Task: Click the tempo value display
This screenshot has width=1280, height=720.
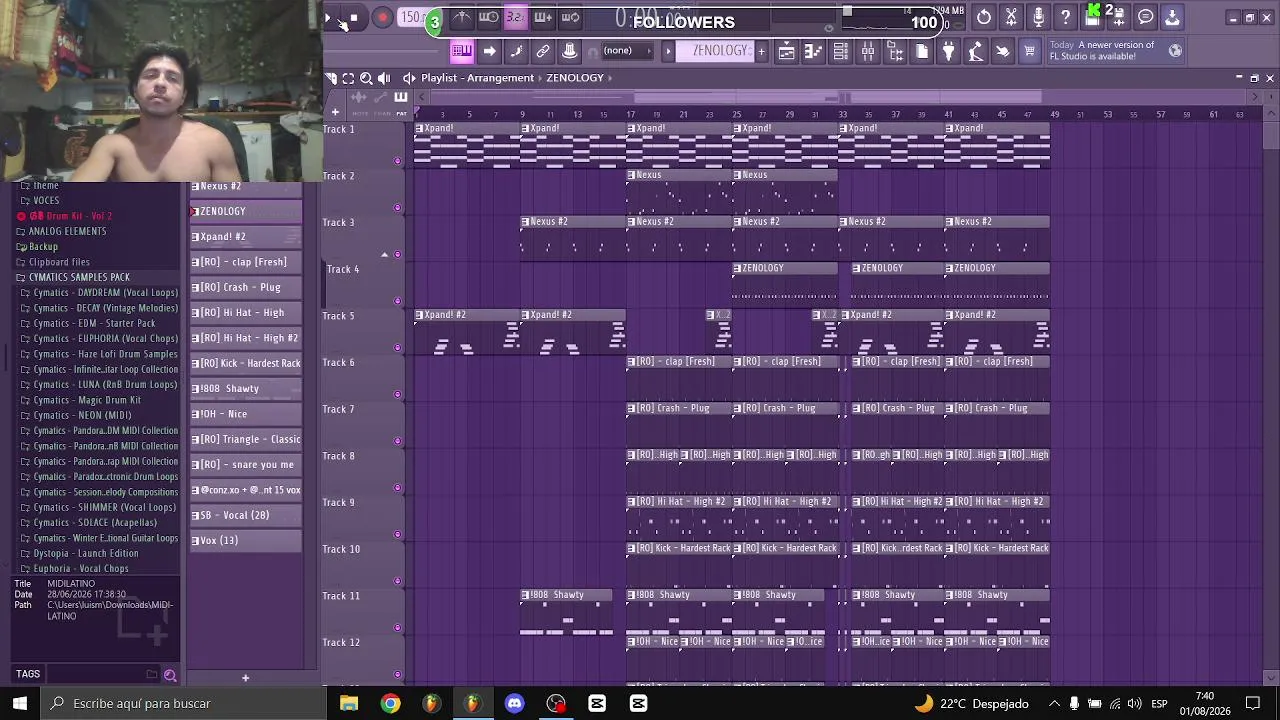Action: (411, 17)
